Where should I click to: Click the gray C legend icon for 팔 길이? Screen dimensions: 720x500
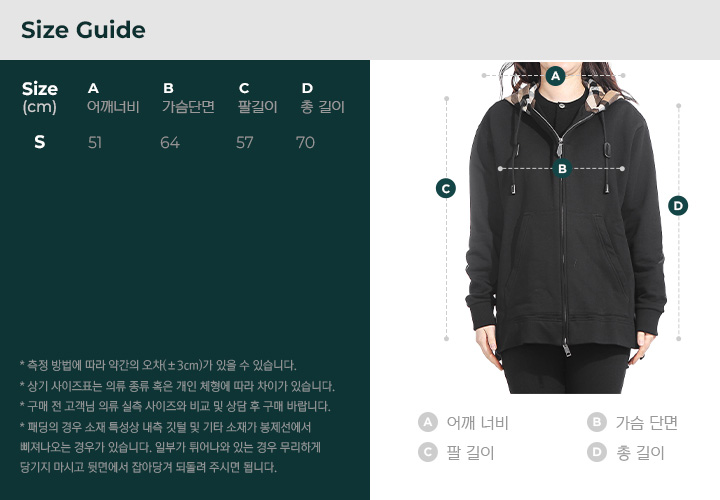tap(428, 452)
